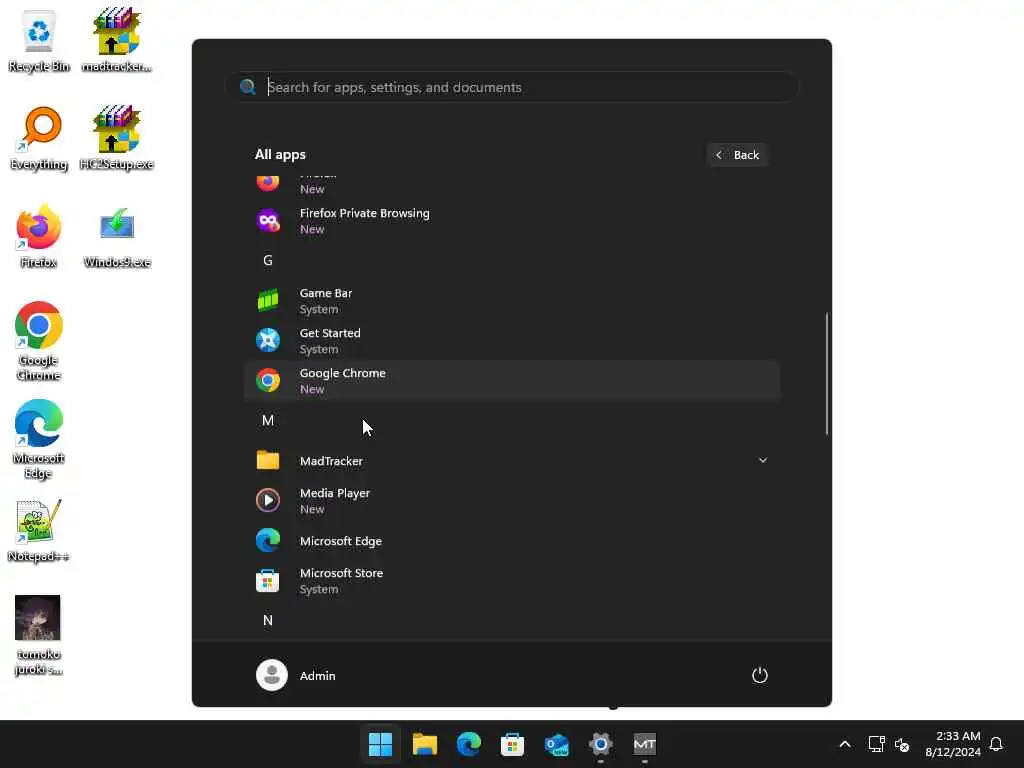Open Get Started app in All apps
This screenshot has height=768, width=1024.
(512, 341)
